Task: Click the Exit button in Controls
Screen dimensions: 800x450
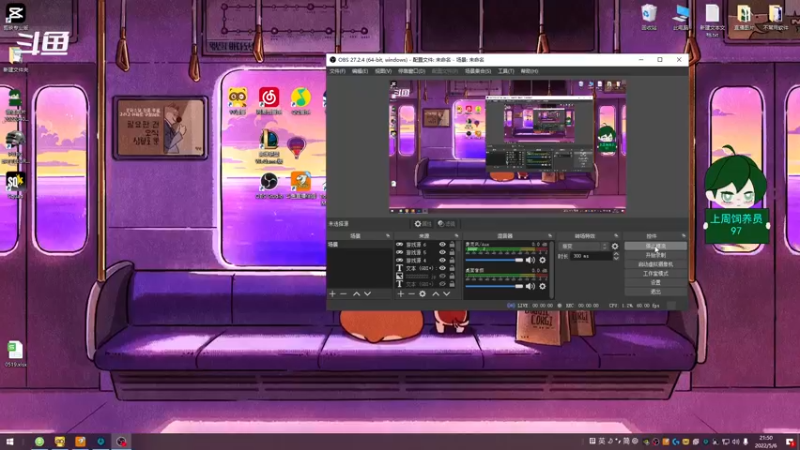Action: coord(656,292)
